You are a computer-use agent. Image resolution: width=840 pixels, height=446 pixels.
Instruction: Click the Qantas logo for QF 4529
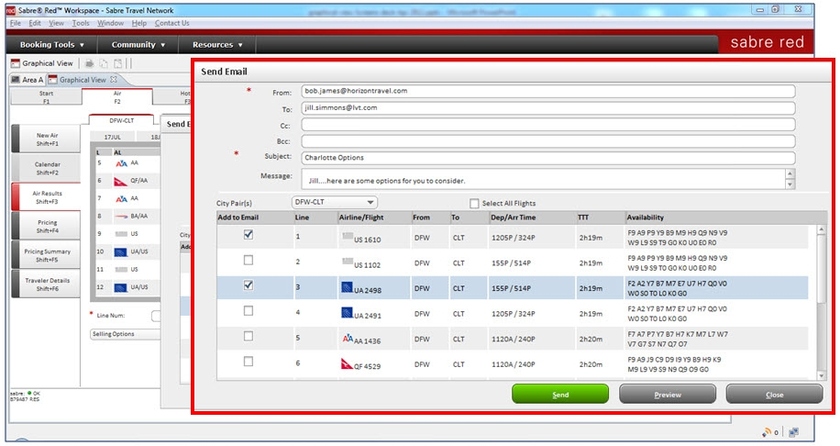click(346, 365)
